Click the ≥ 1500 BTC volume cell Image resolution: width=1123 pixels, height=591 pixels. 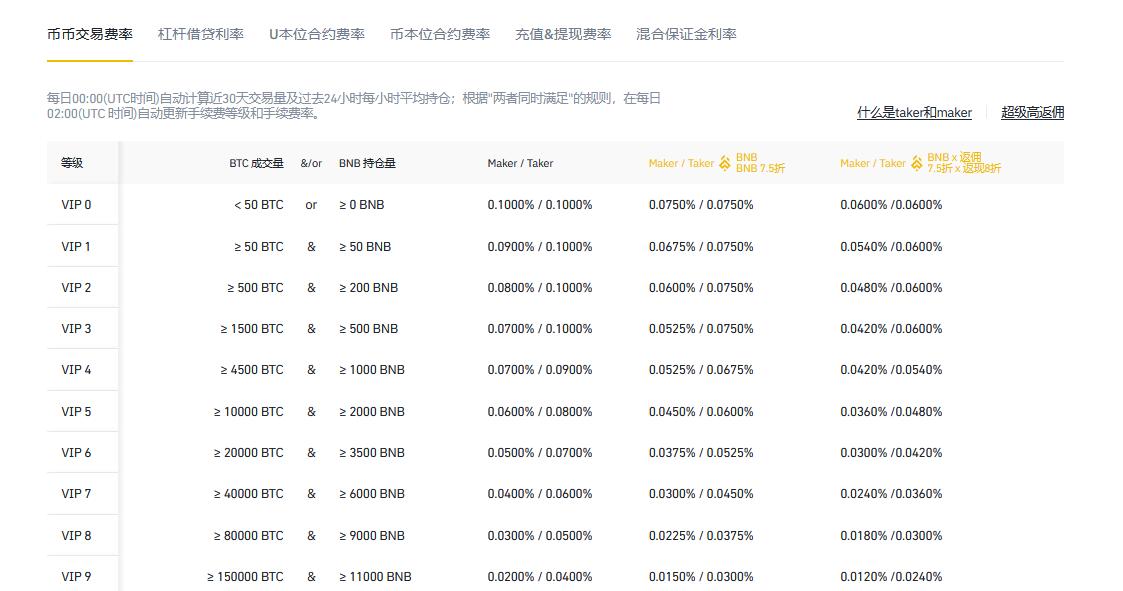point(252,329)
